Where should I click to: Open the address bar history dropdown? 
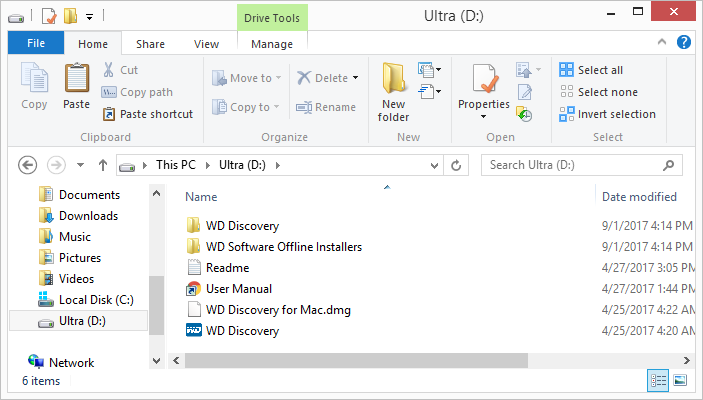434,165
